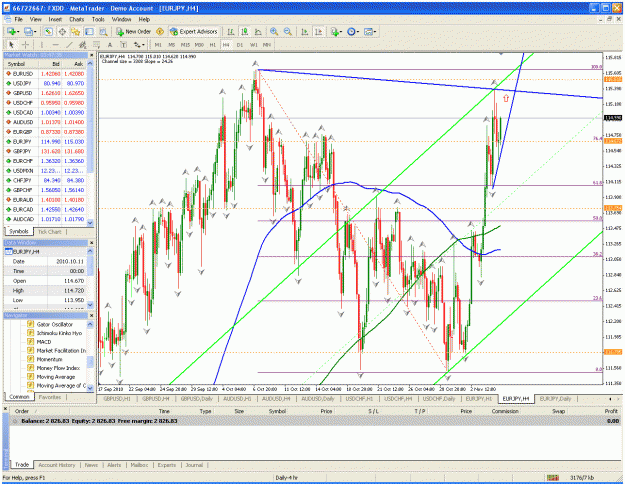Open the Periods clock toolbar dropdown

[x=353, y=31]
